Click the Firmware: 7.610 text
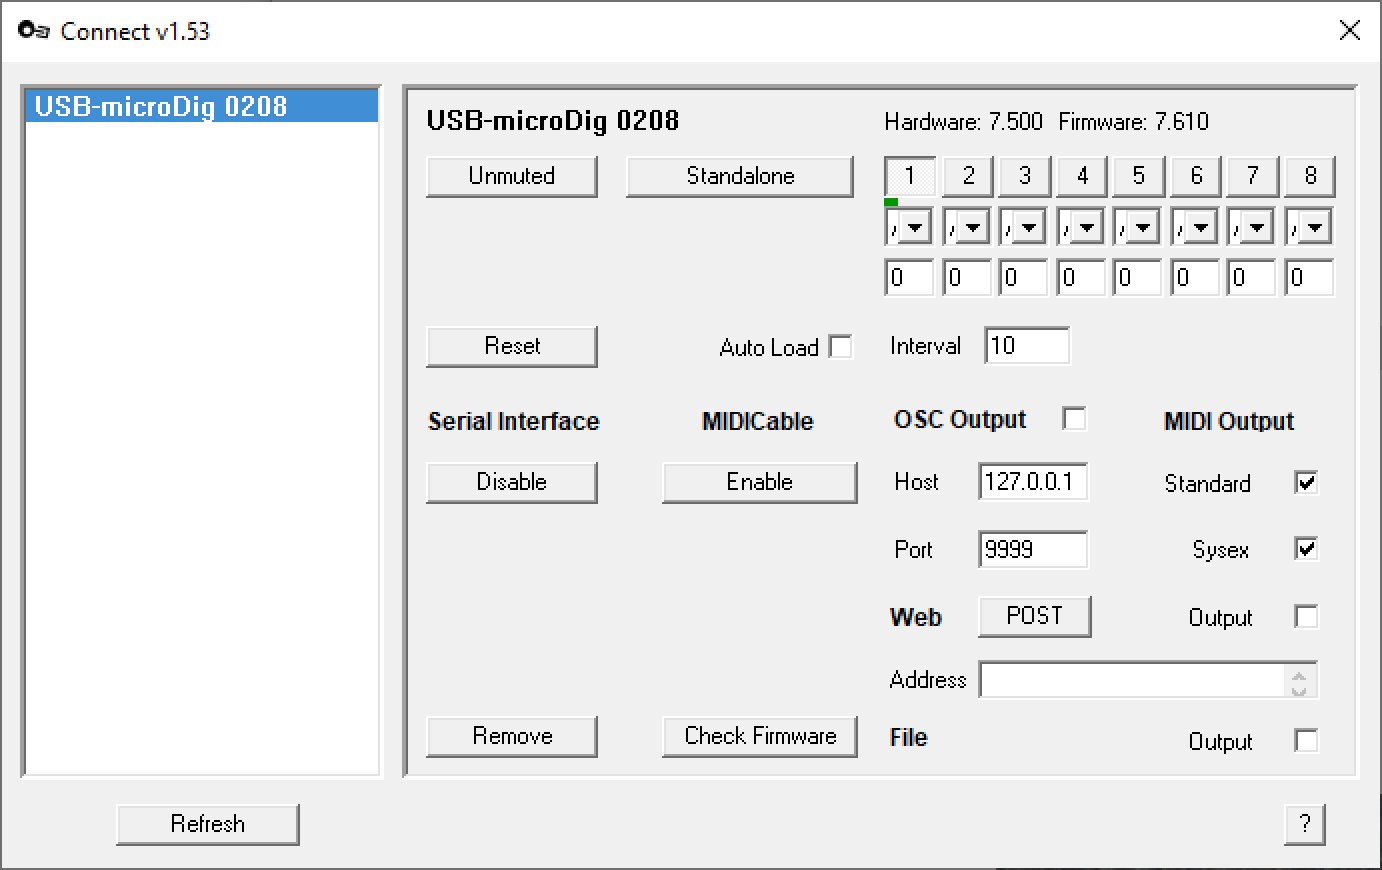 tap(1133, 122)
